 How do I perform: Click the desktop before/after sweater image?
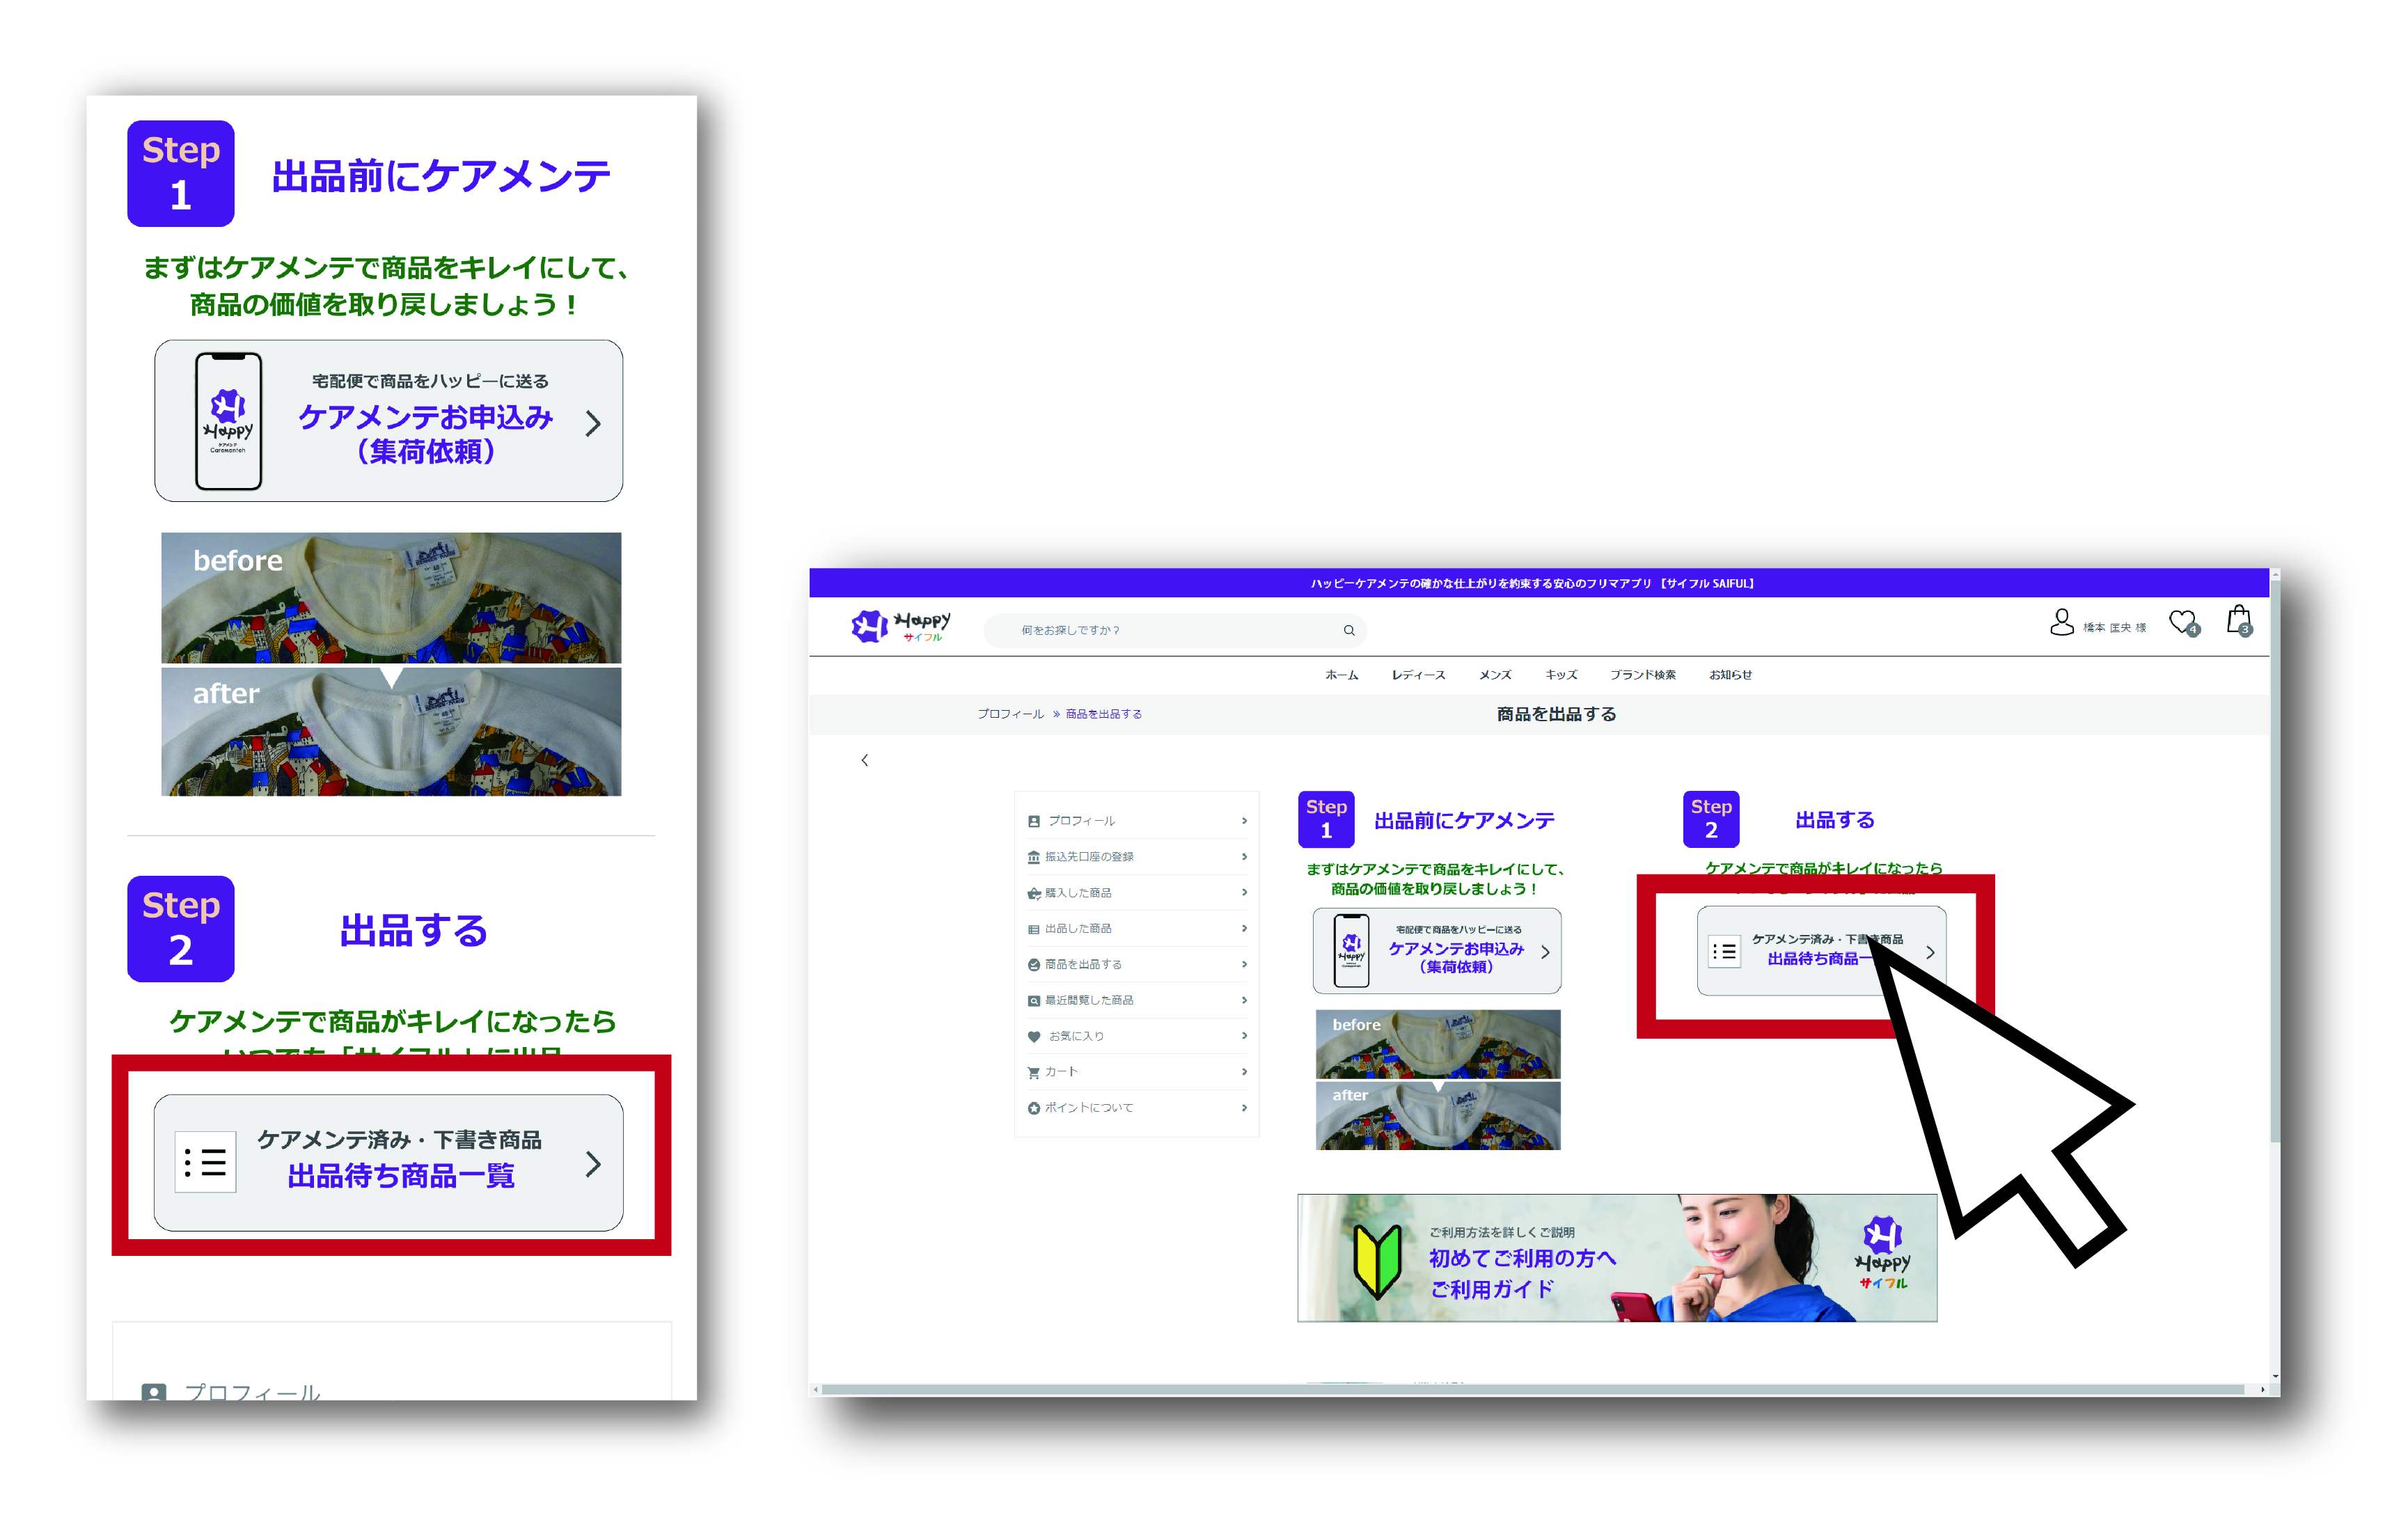[x=1438, y=1080]
